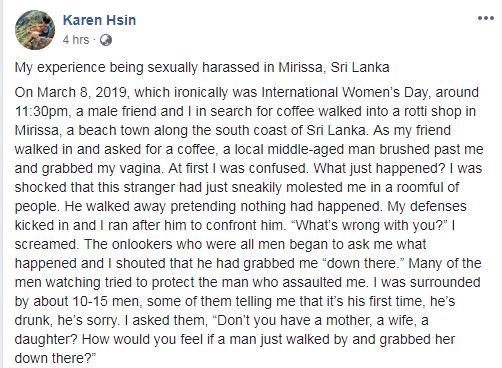The image size is (502, 368).
Task: Click the '11:30pm' time in the post
Action: click(41, 112)
